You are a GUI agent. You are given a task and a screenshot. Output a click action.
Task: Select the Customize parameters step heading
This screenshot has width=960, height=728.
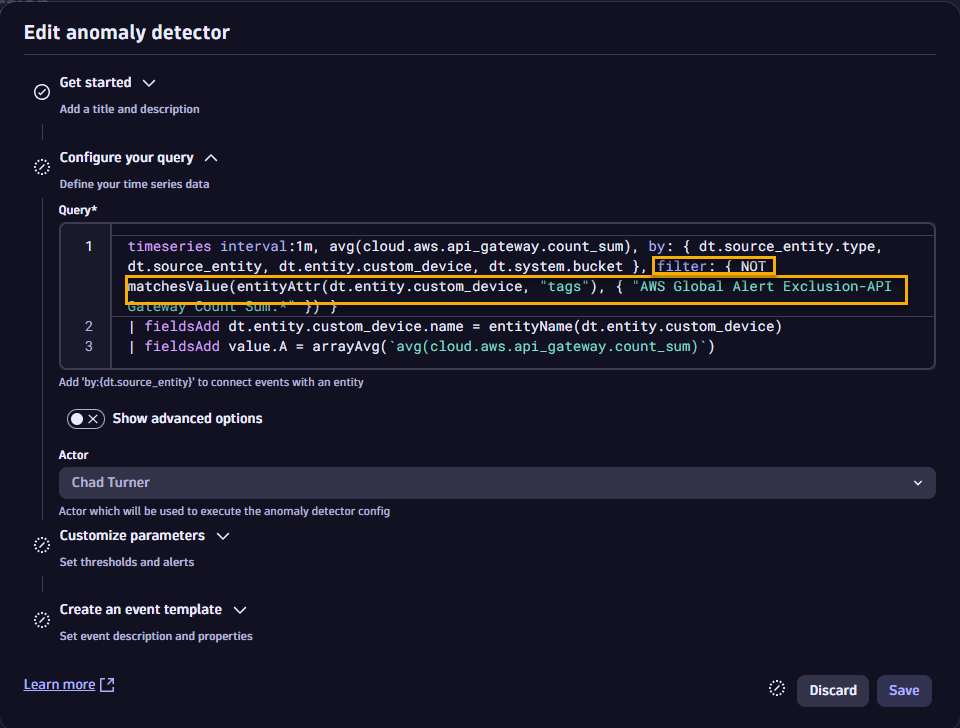tap(132, 536)
